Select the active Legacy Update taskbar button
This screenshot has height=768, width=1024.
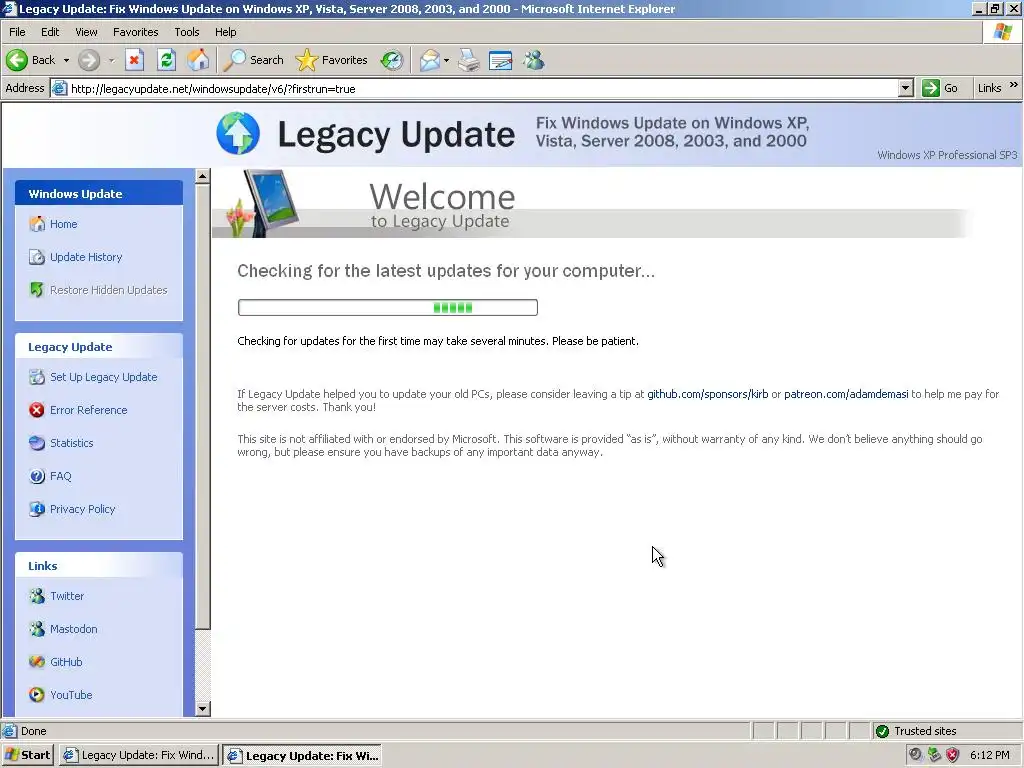(x=302, y=755)
